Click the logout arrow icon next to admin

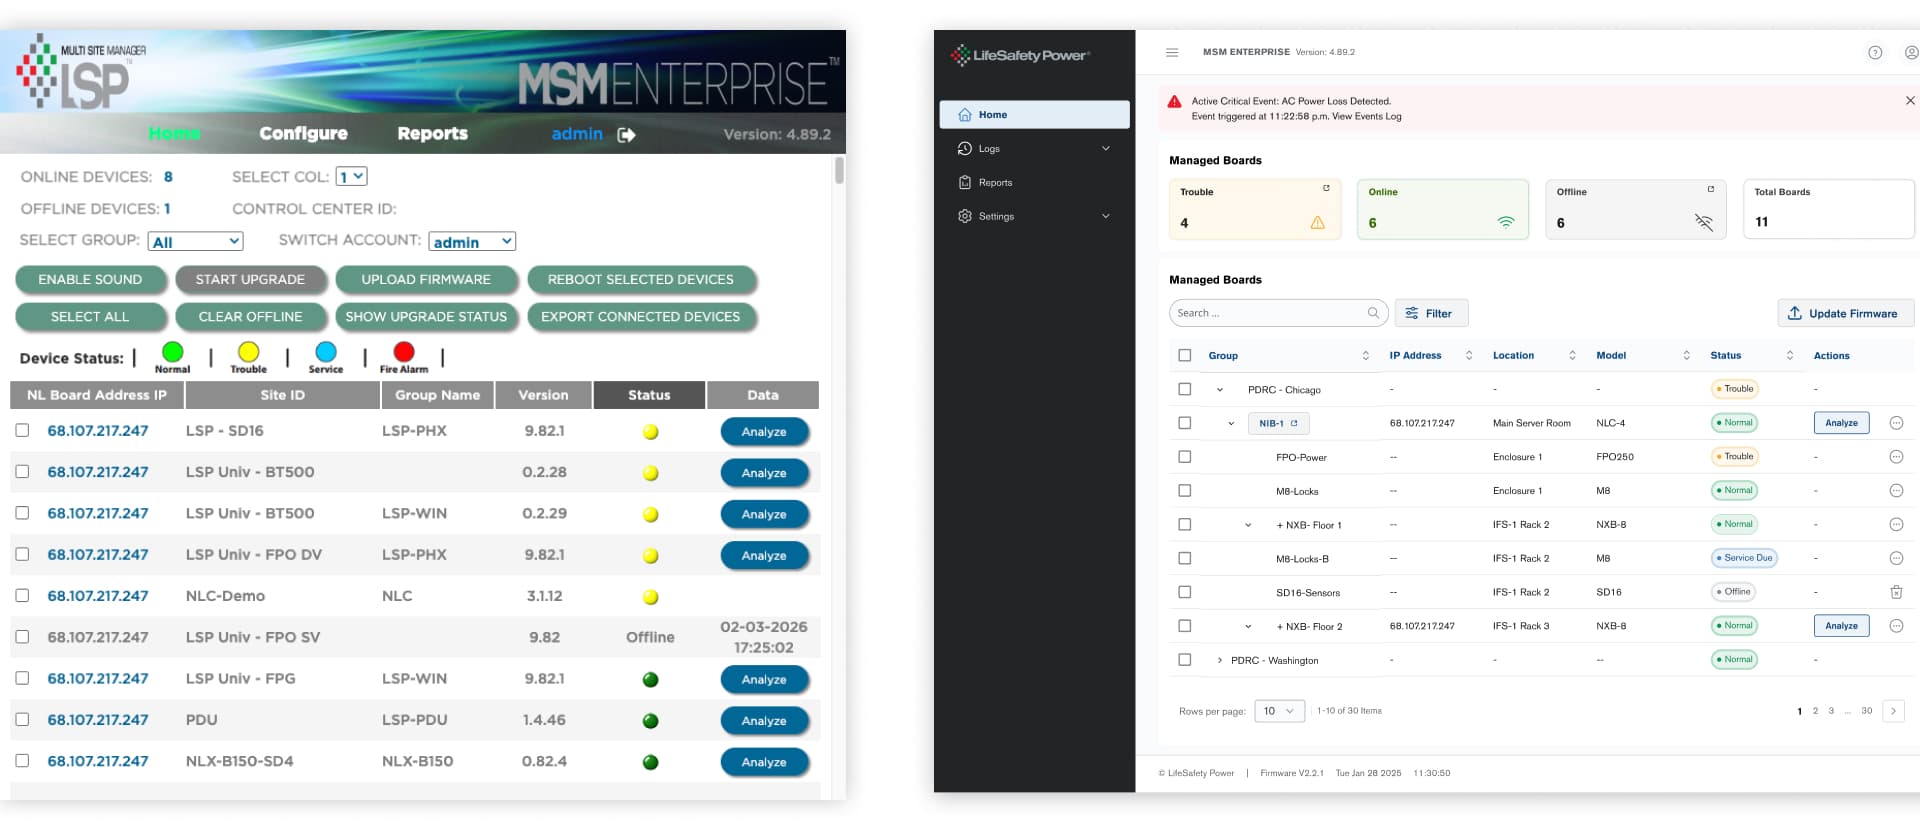coord(627,135)
